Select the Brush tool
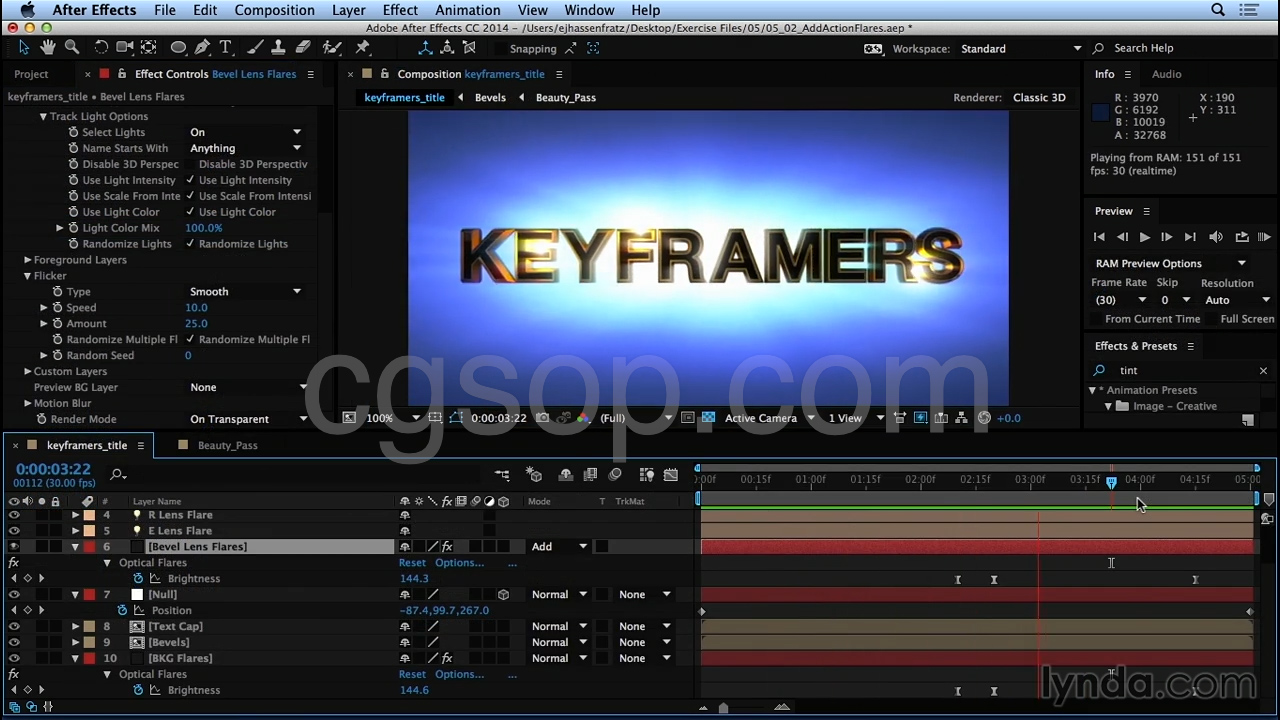The width and height of the screenshot is (1280, 720). (x=255, y=48)
